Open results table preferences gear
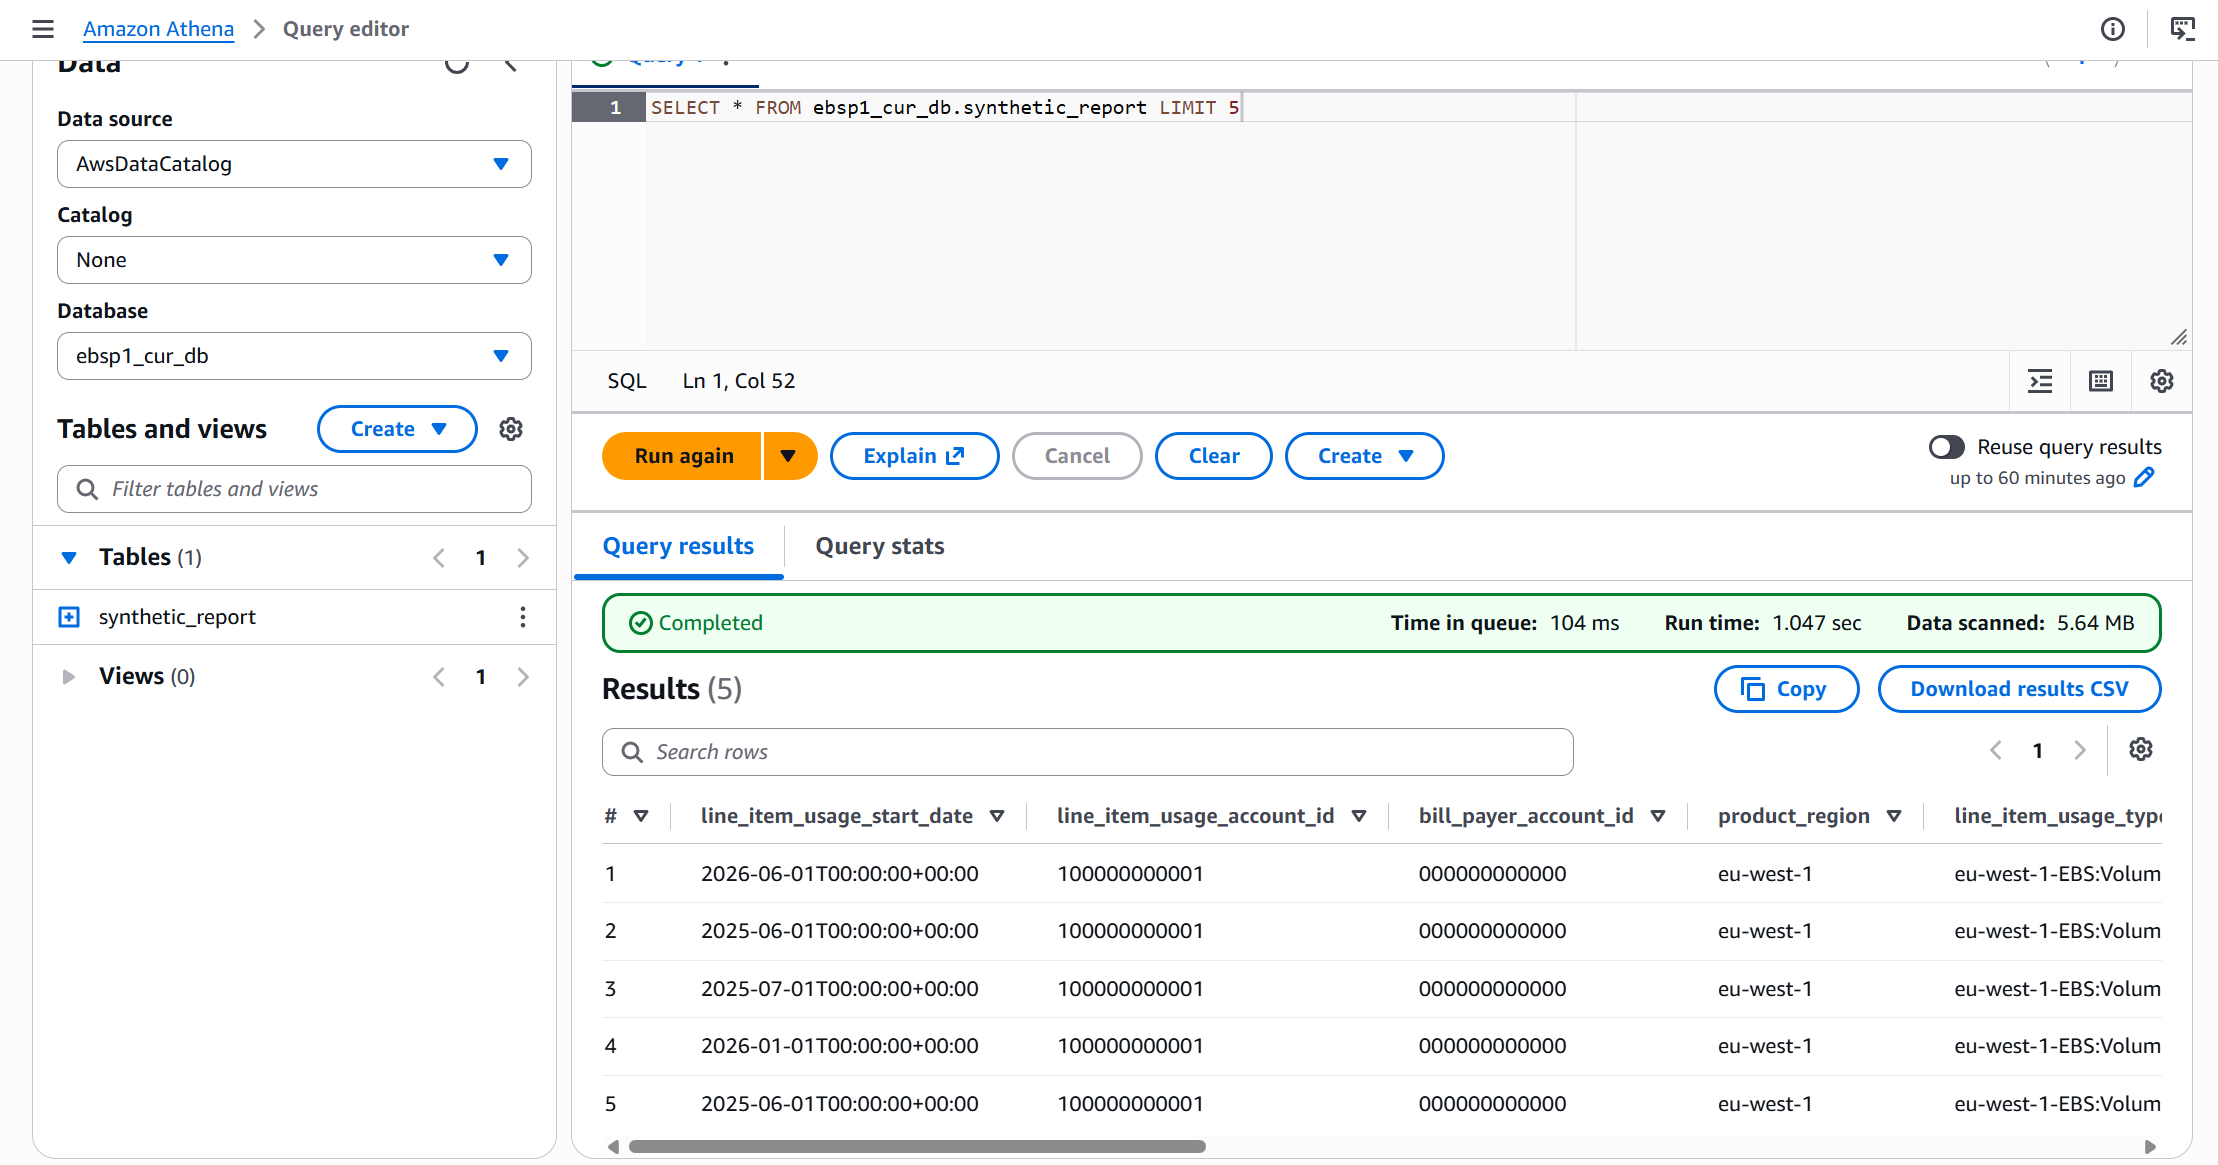 point(2141,749)
